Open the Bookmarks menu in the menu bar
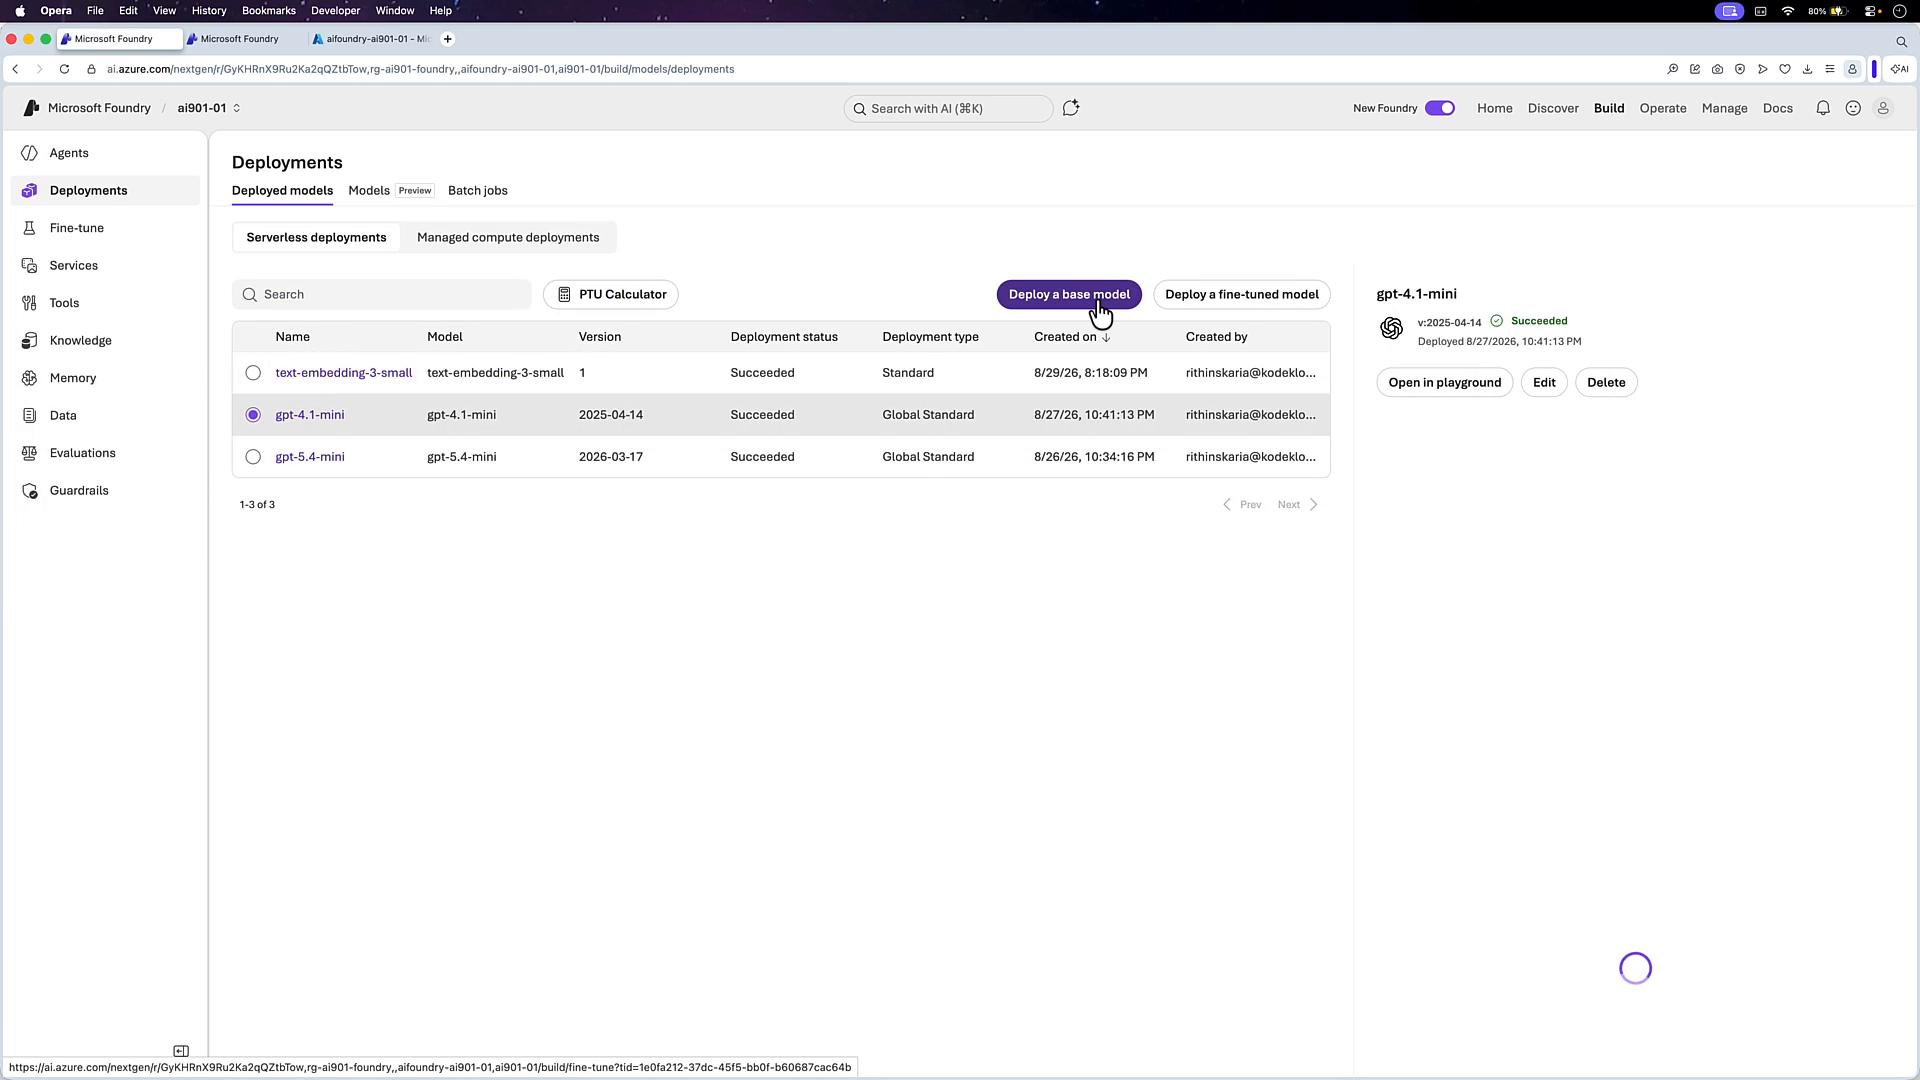Image resolution: width=1920 pixels, height=1080 pixels. tap(268, 11)
